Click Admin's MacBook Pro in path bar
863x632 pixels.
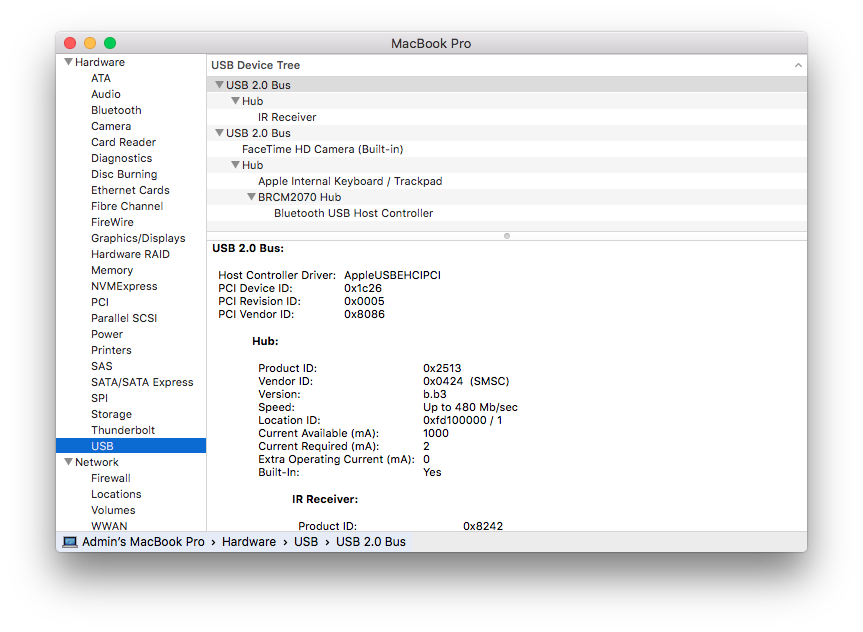tap(143, 542)
